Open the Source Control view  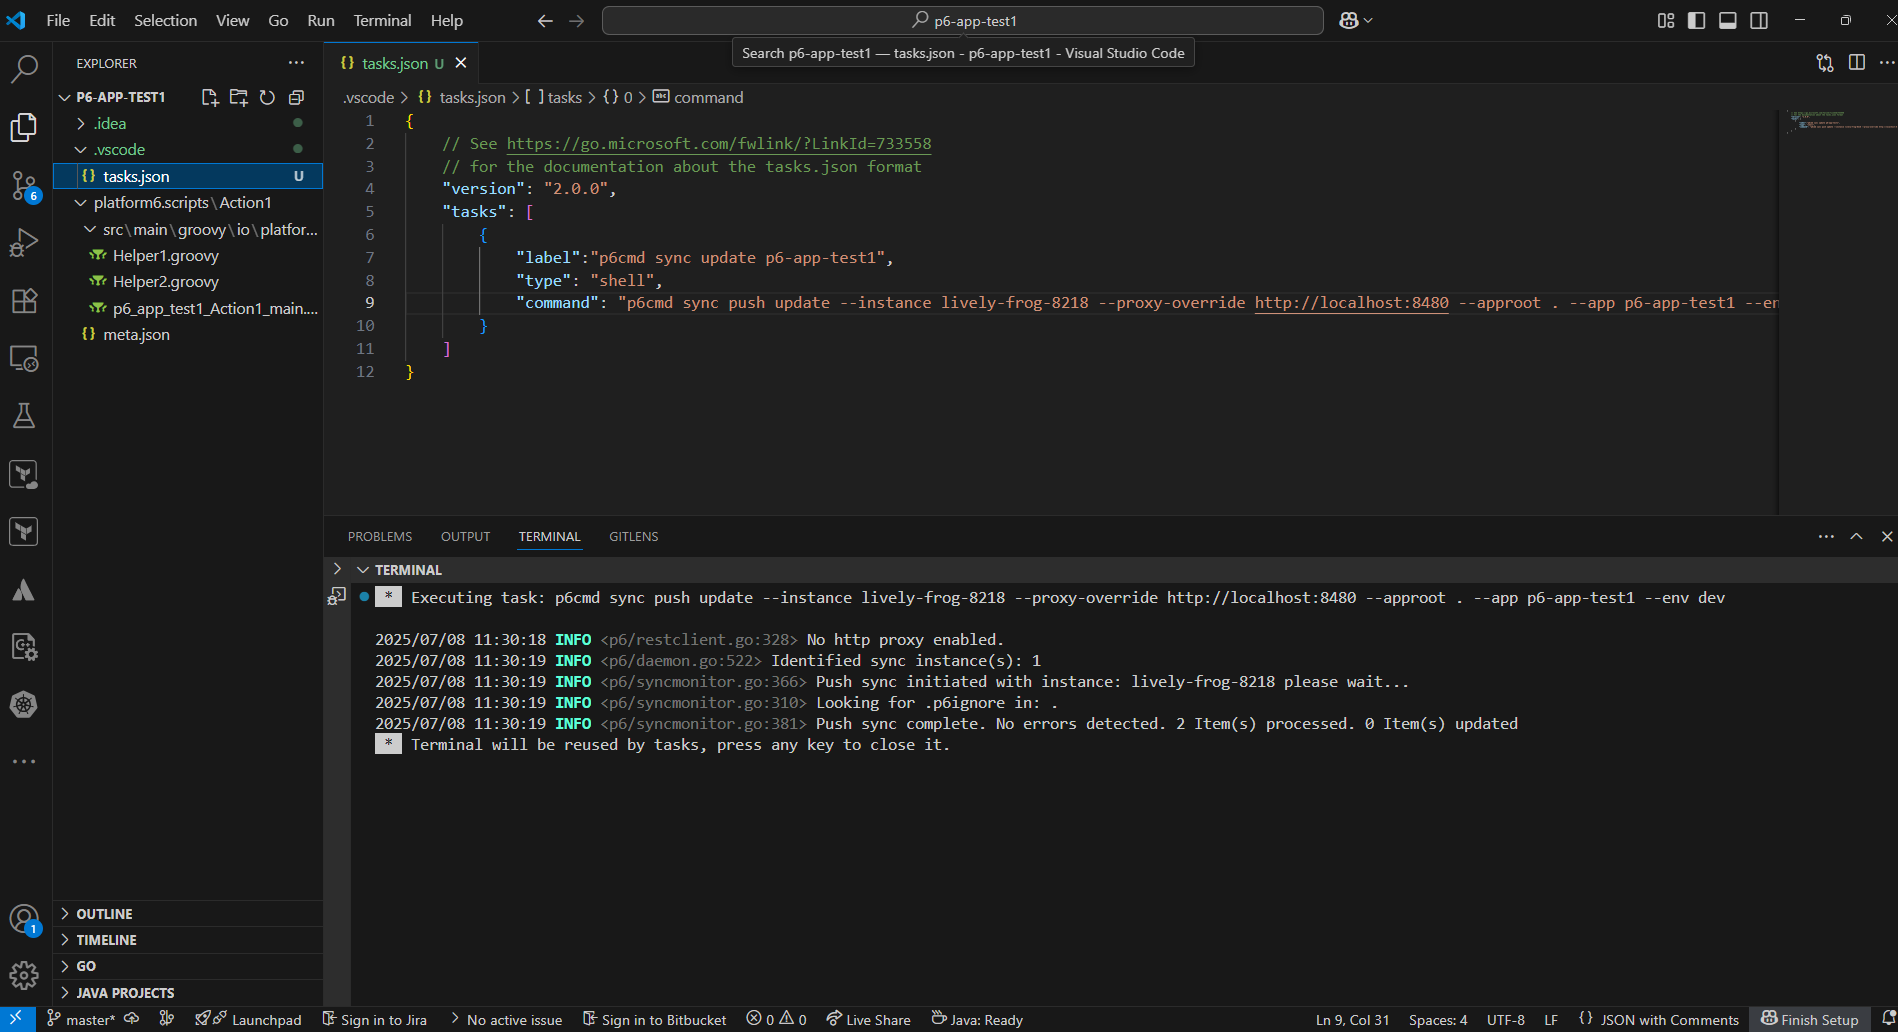tap(24, 185)
